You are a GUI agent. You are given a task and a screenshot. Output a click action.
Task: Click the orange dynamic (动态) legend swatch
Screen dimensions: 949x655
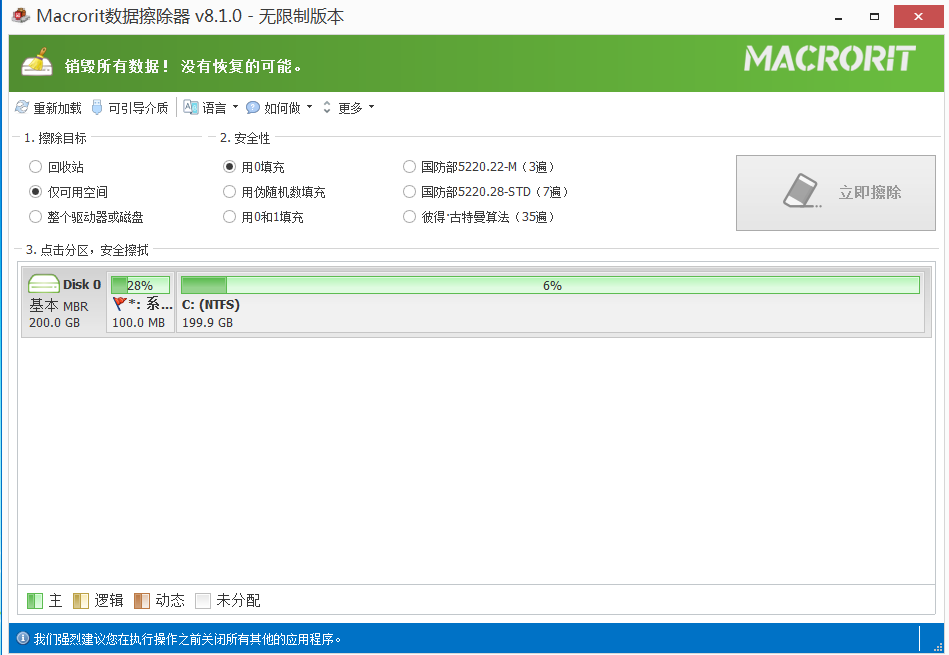(142, 601)
